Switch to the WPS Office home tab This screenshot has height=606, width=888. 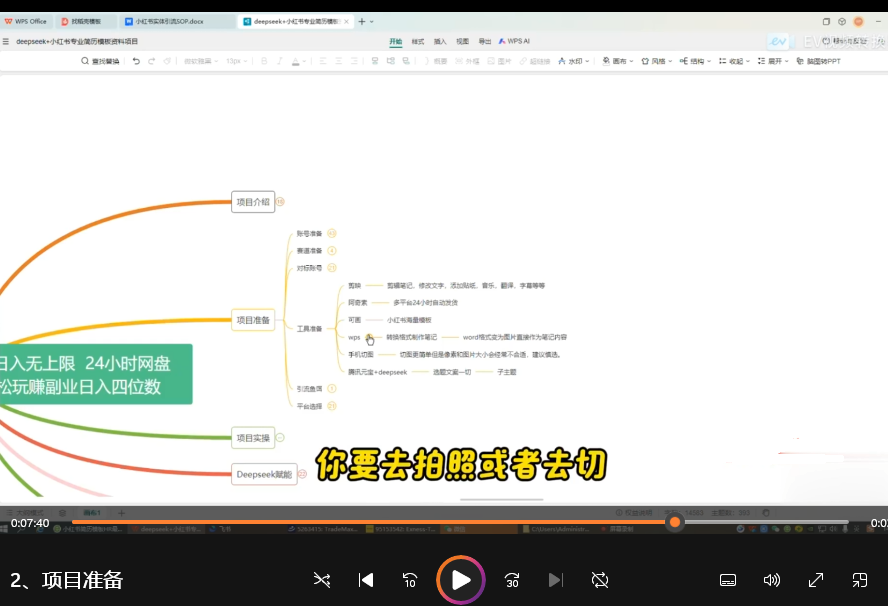(x=26, y=22)
